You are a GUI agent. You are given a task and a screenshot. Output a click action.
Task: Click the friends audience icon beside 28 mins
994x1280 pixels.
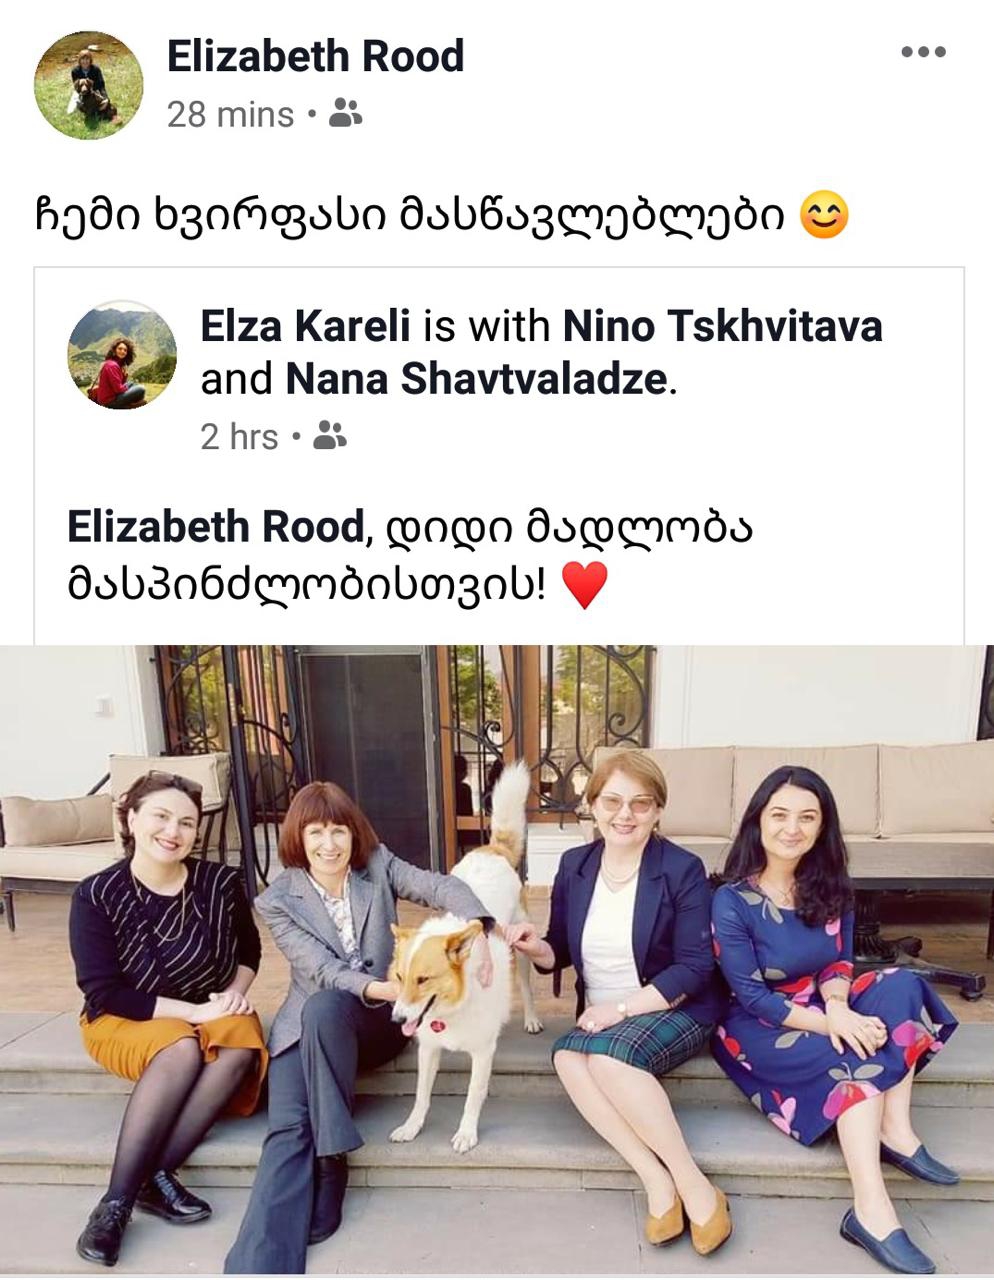point(345,113)
